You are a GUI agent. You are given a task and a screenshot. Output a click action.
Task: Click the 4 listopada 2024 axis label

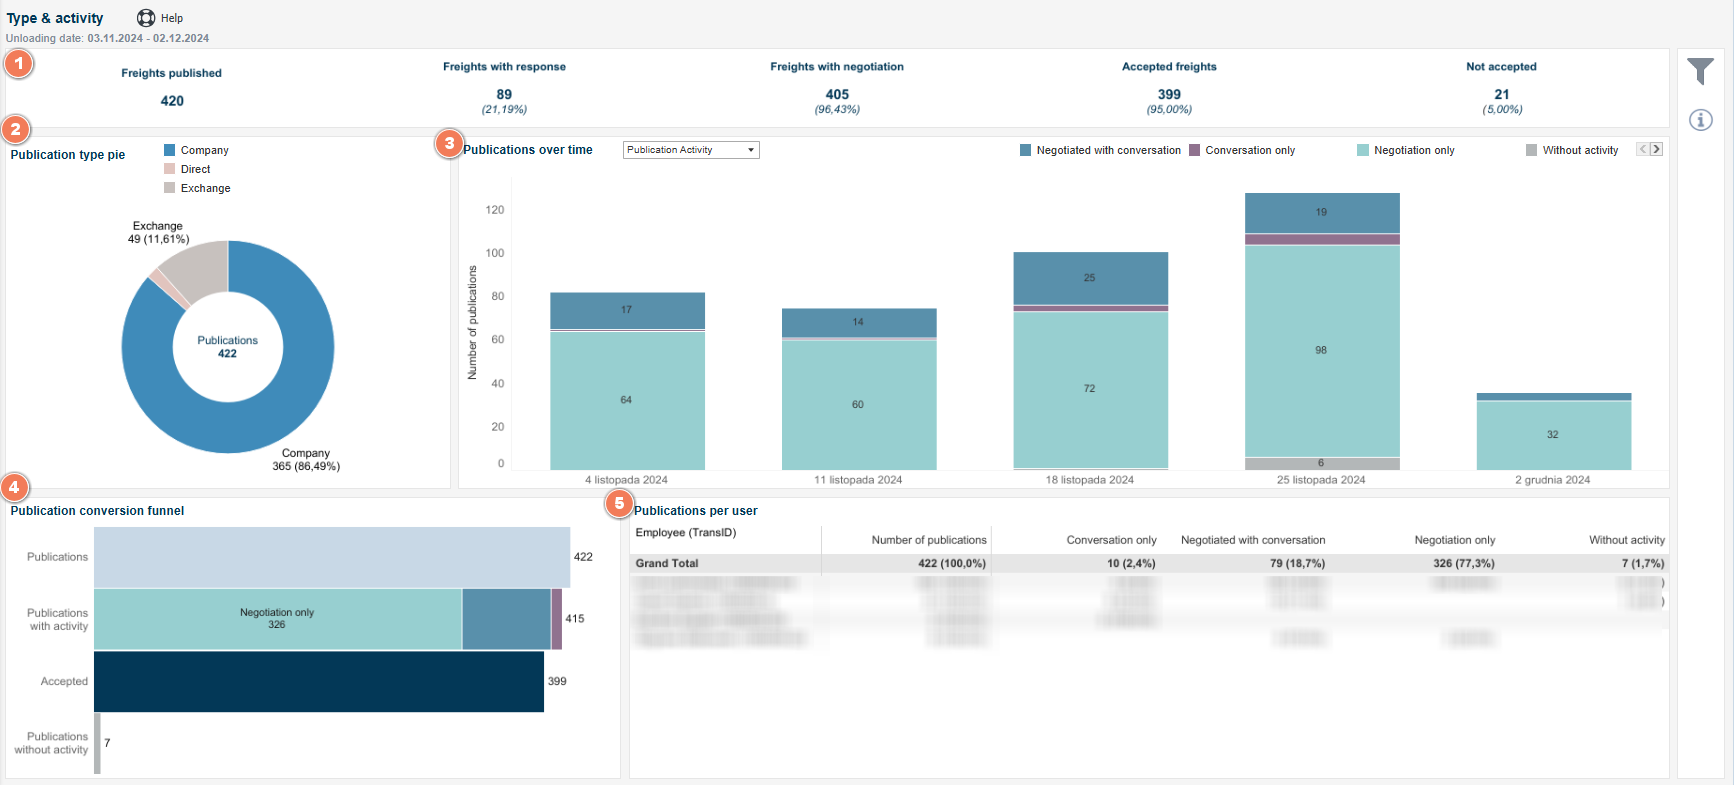point(626,480)
